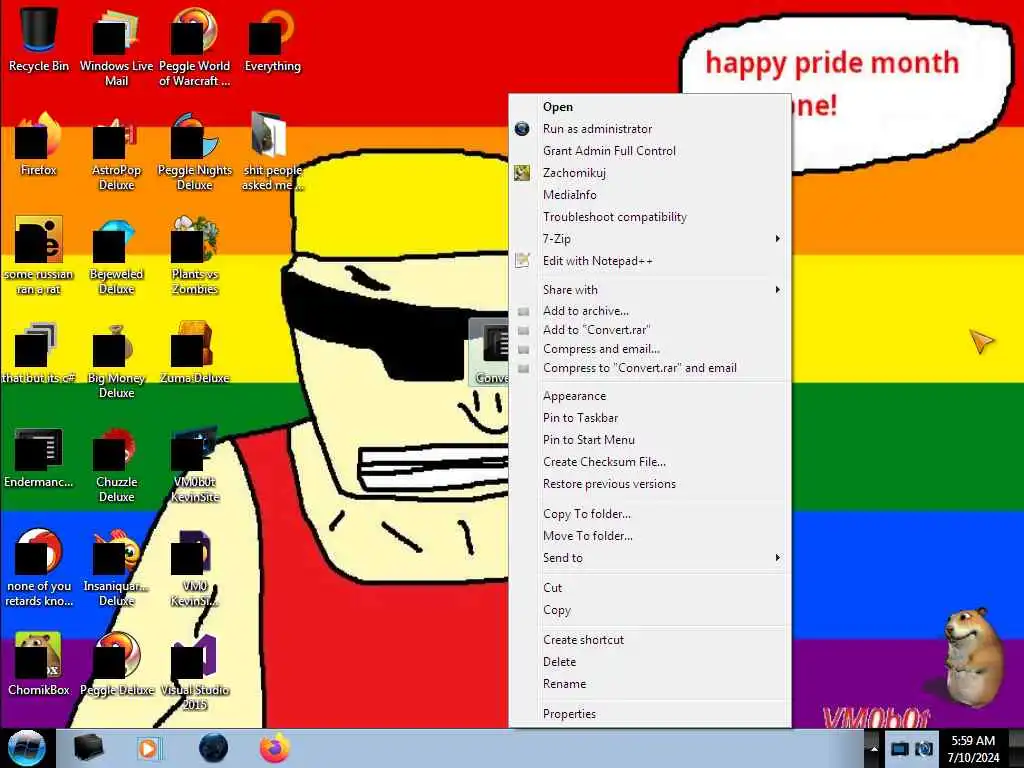Launch Chuzzle Deluxe shortcut

[x=116, y=464]
